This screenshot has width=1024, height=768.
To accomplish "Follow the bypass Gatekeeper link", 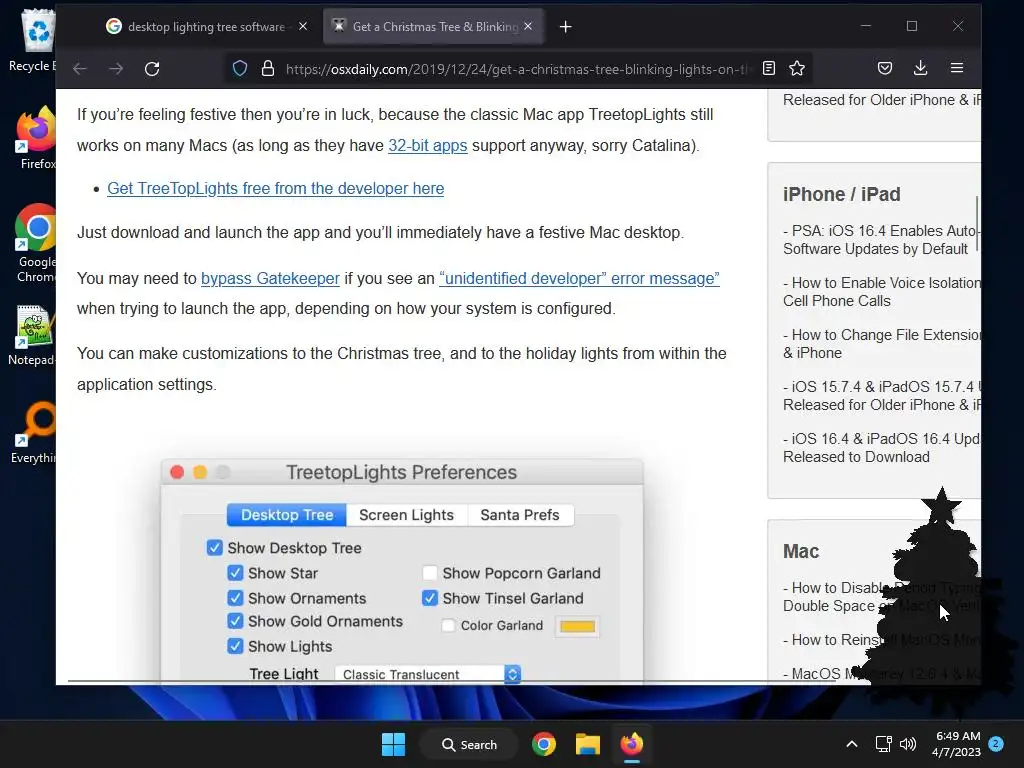I will pos(270,278).
